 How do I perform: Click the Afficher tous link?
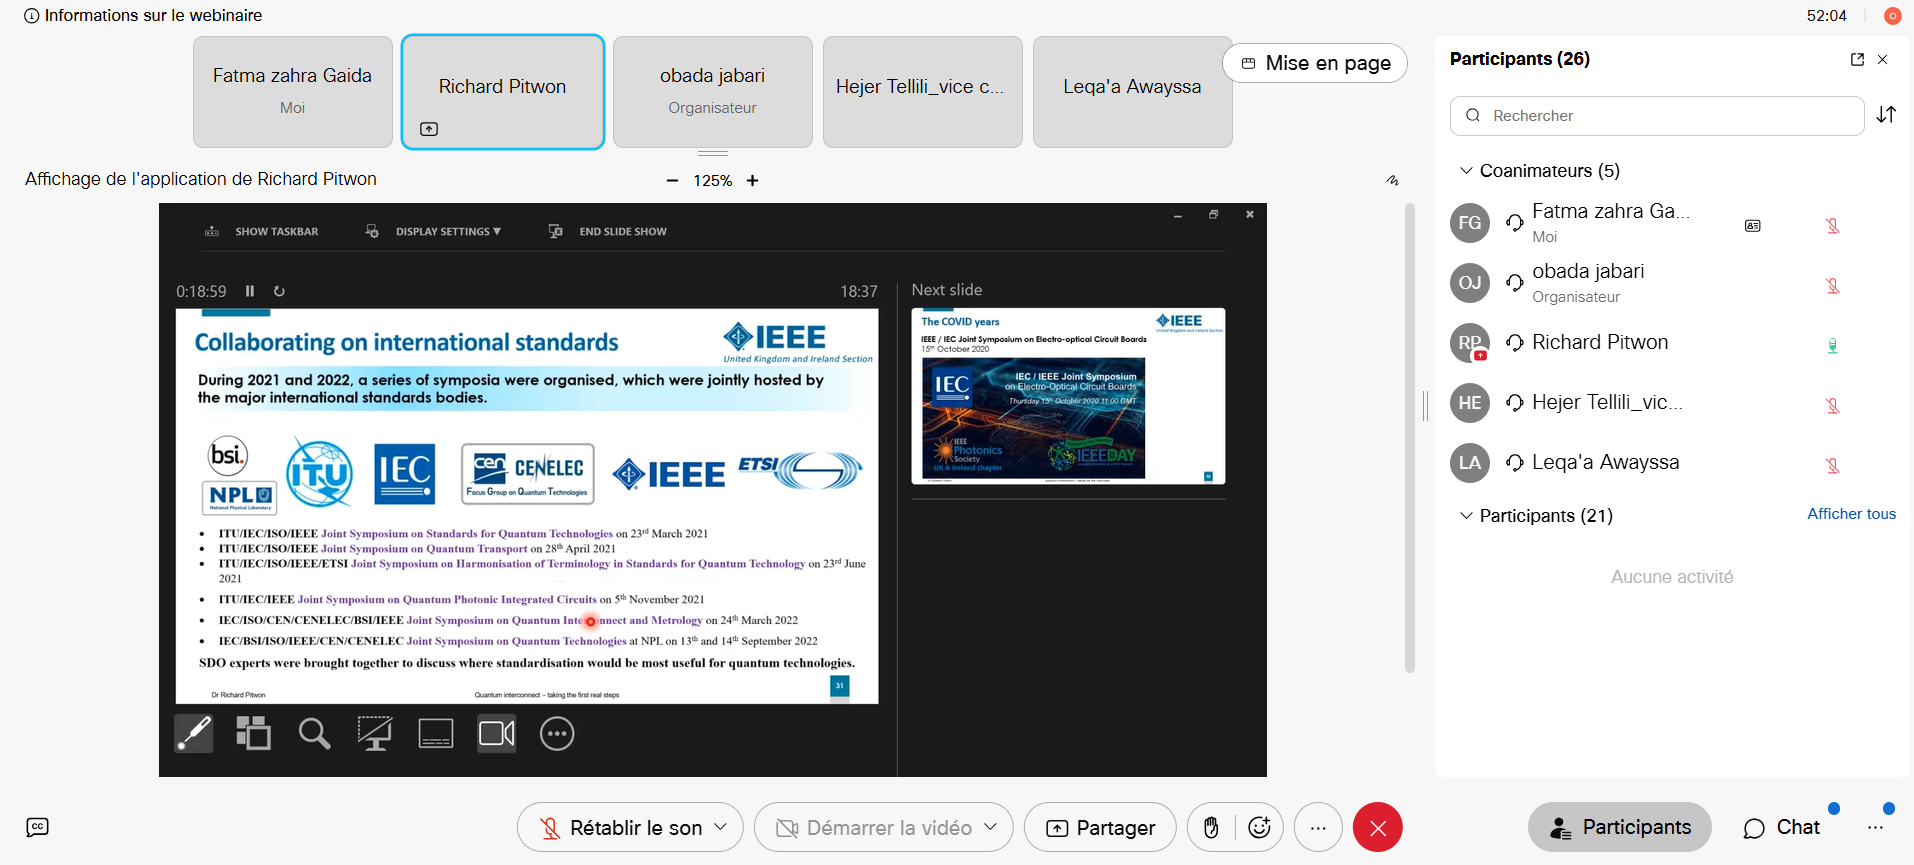(x=1851, y=514)
